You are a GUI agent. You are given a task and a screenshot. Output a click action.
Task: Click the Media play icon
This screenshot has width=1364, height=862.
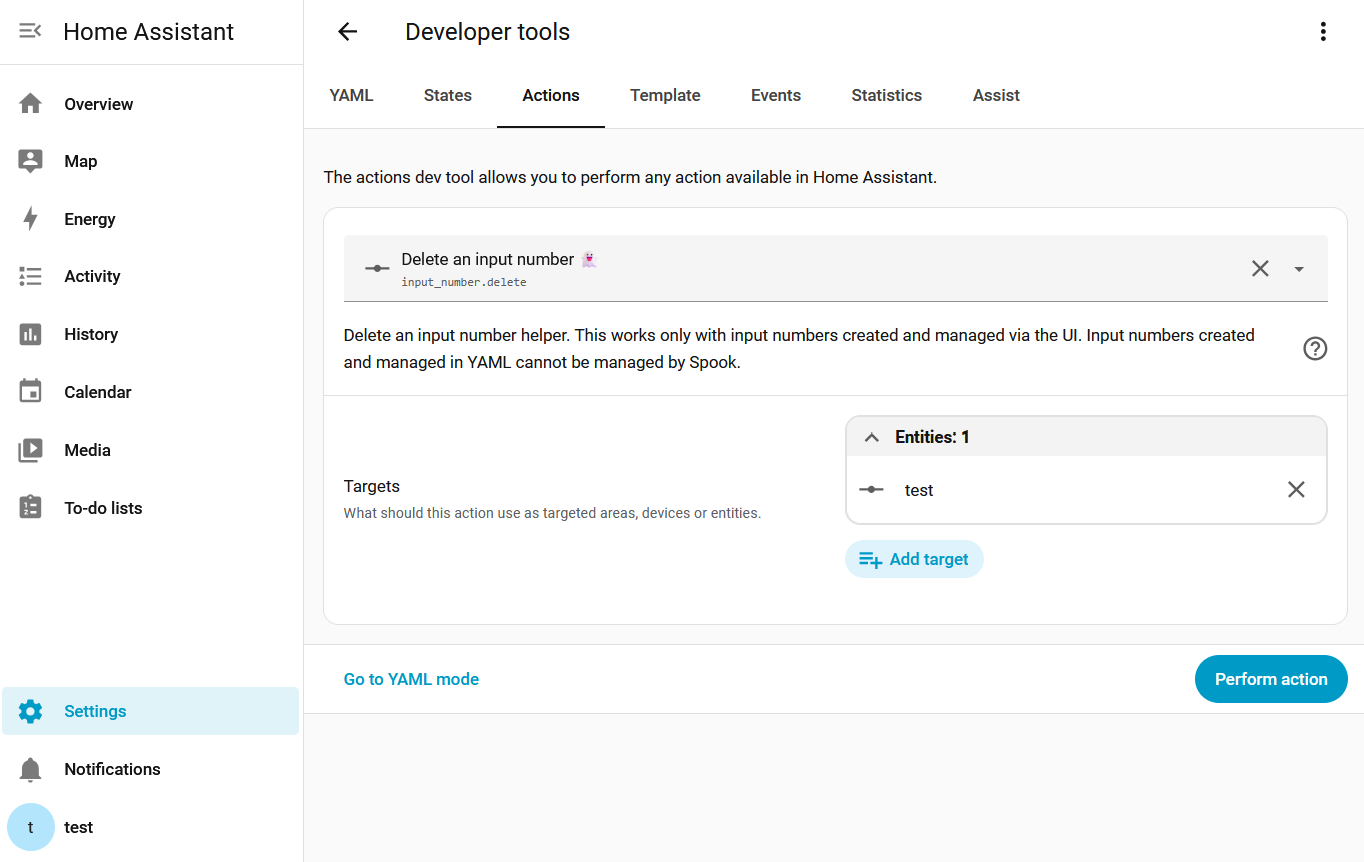[30, 450]
